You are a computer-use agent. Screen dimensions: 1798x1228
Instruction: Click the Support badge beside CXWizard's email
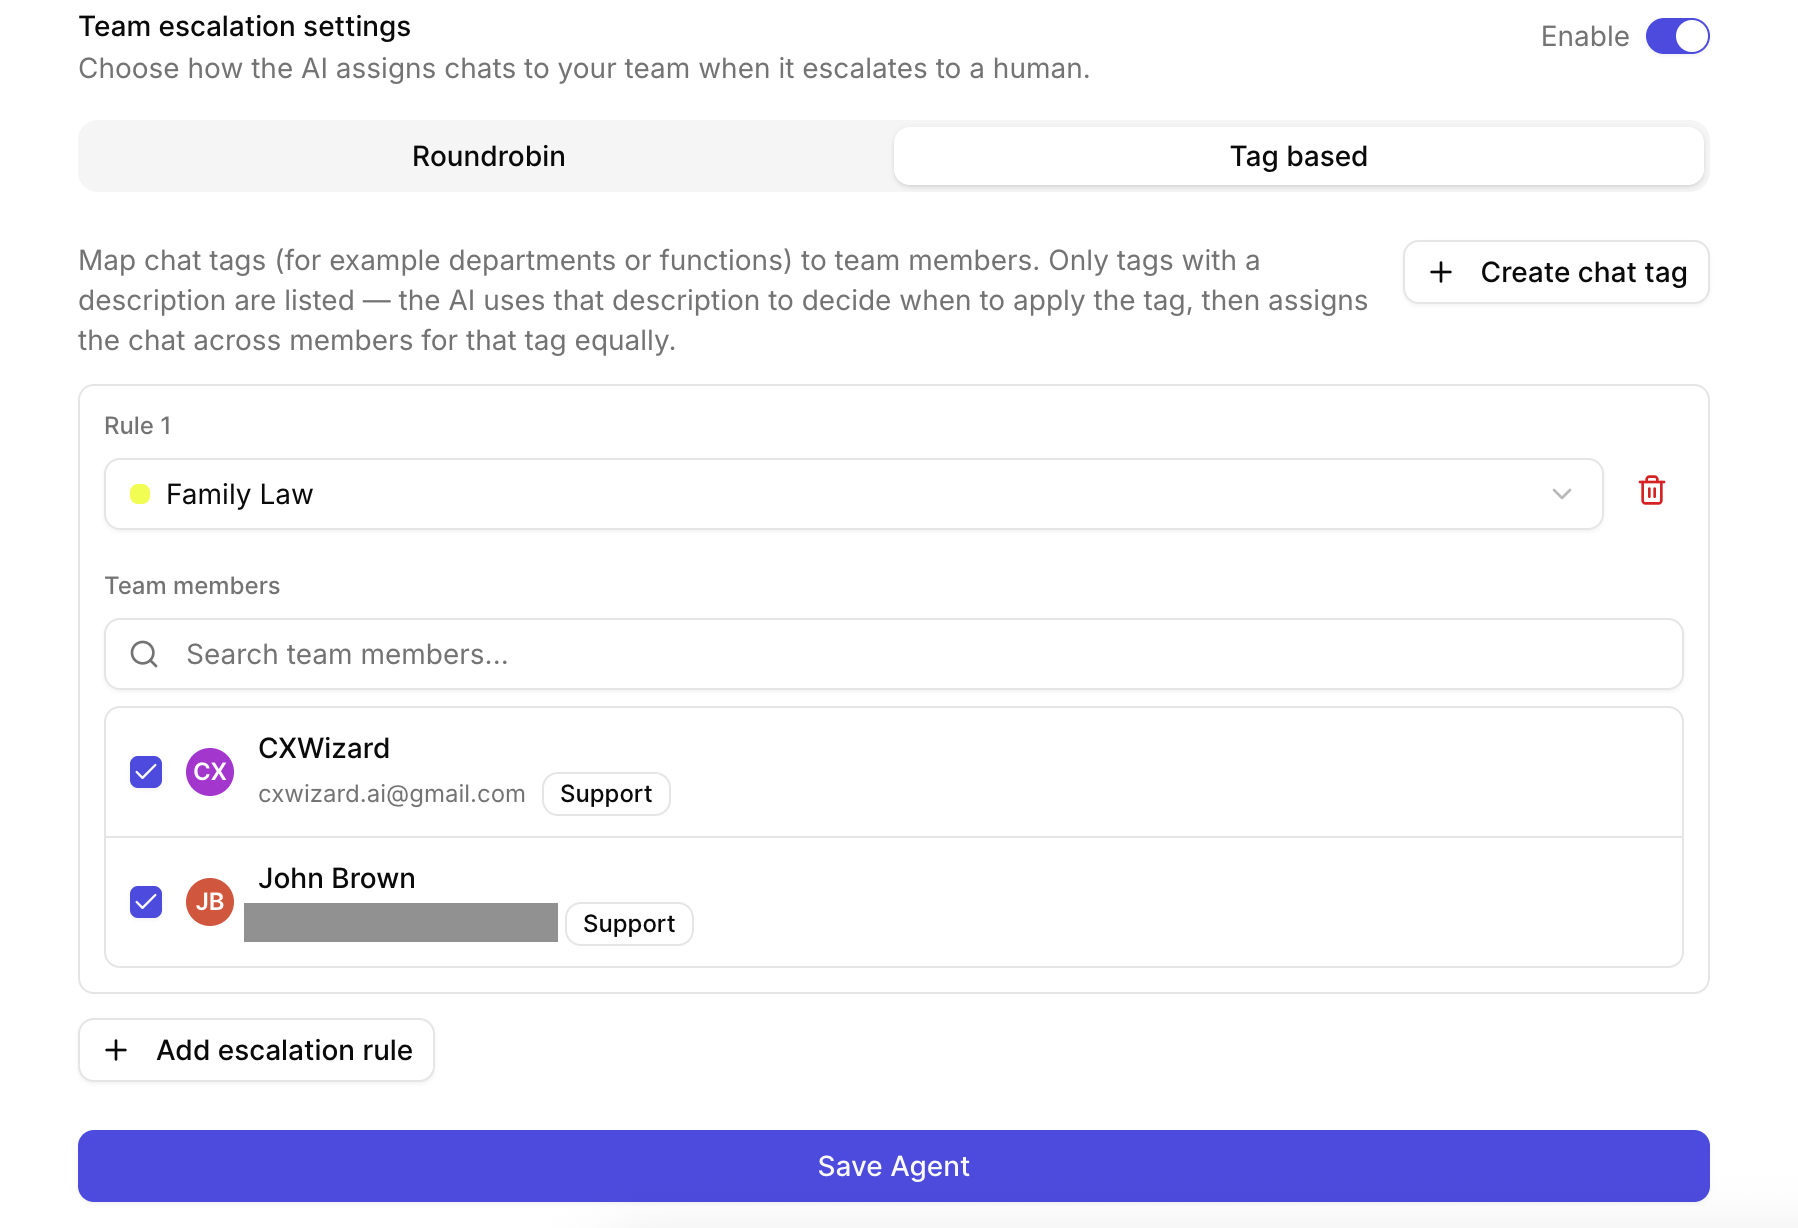point(606,794)
